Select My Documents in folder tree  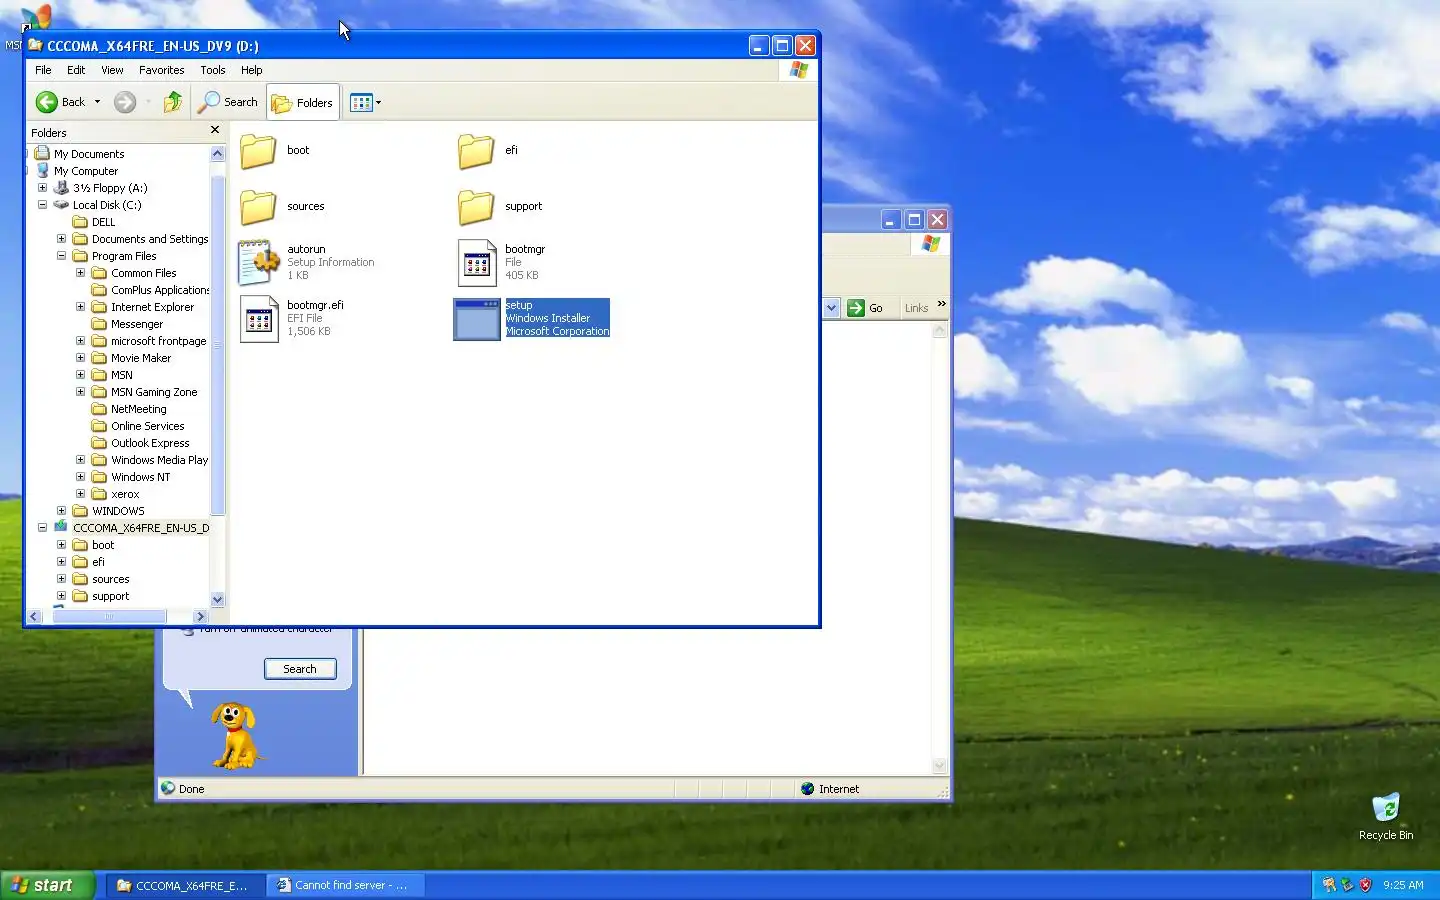tap(89, 154)
